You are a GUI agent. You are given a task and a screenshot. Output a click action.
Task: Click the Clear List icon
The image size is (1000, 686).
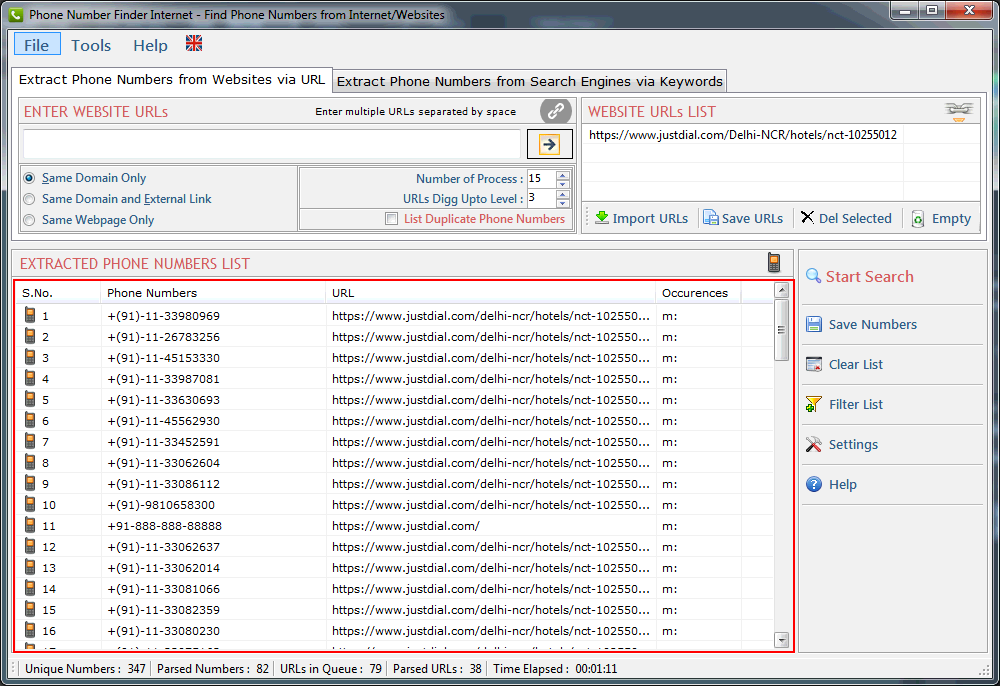click(814, 364)
